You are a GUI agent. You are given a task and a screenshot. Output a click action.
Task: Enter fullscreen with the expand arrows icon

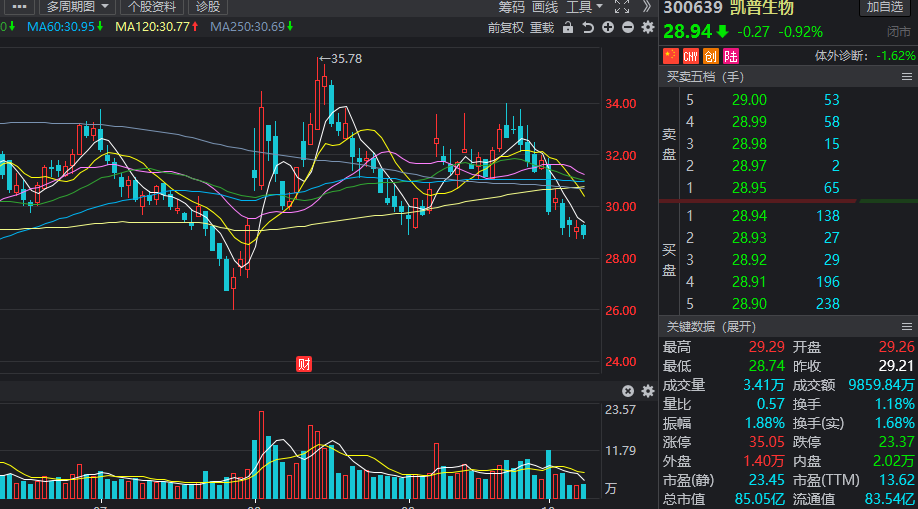pos(622,6)
